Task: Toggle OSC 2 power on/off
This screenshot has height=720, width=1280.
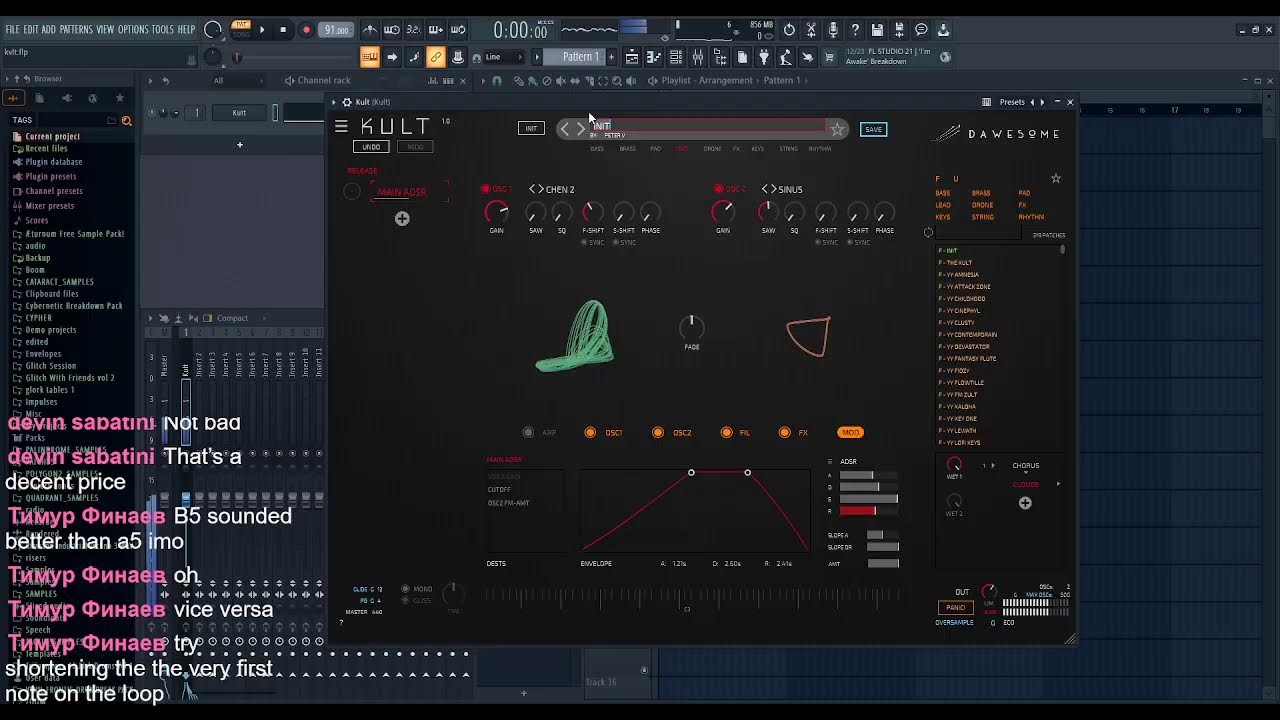Action: (718, 189)
